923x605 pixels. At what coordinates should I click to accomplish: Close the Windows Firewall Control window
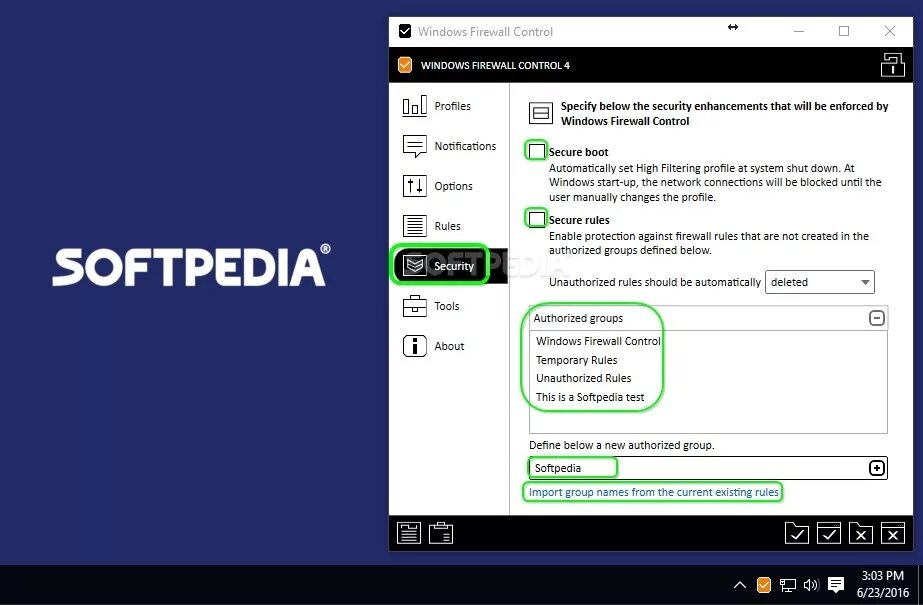[x=890, y=31]
